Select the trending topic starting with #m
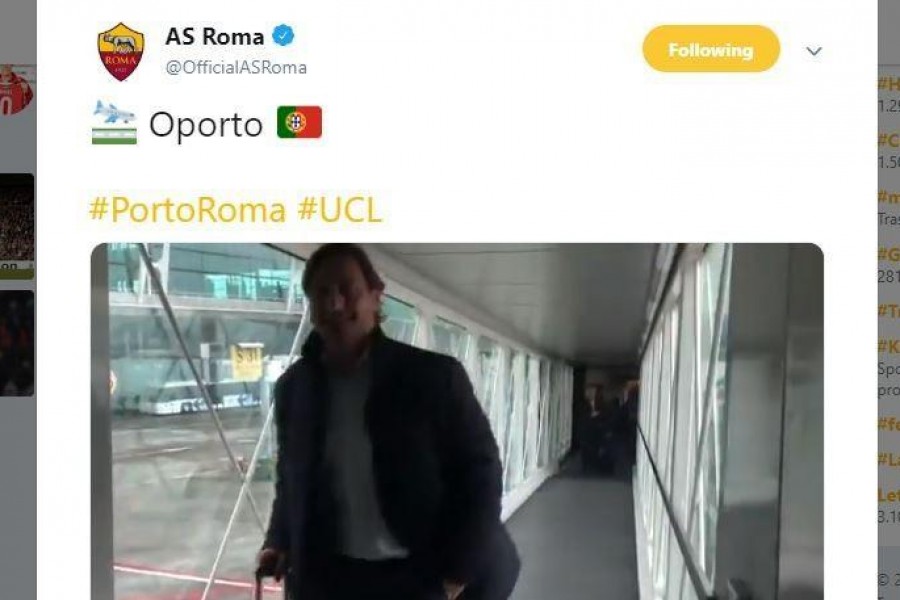The height and width of the screenshot is (600, 900). [889, 197]
